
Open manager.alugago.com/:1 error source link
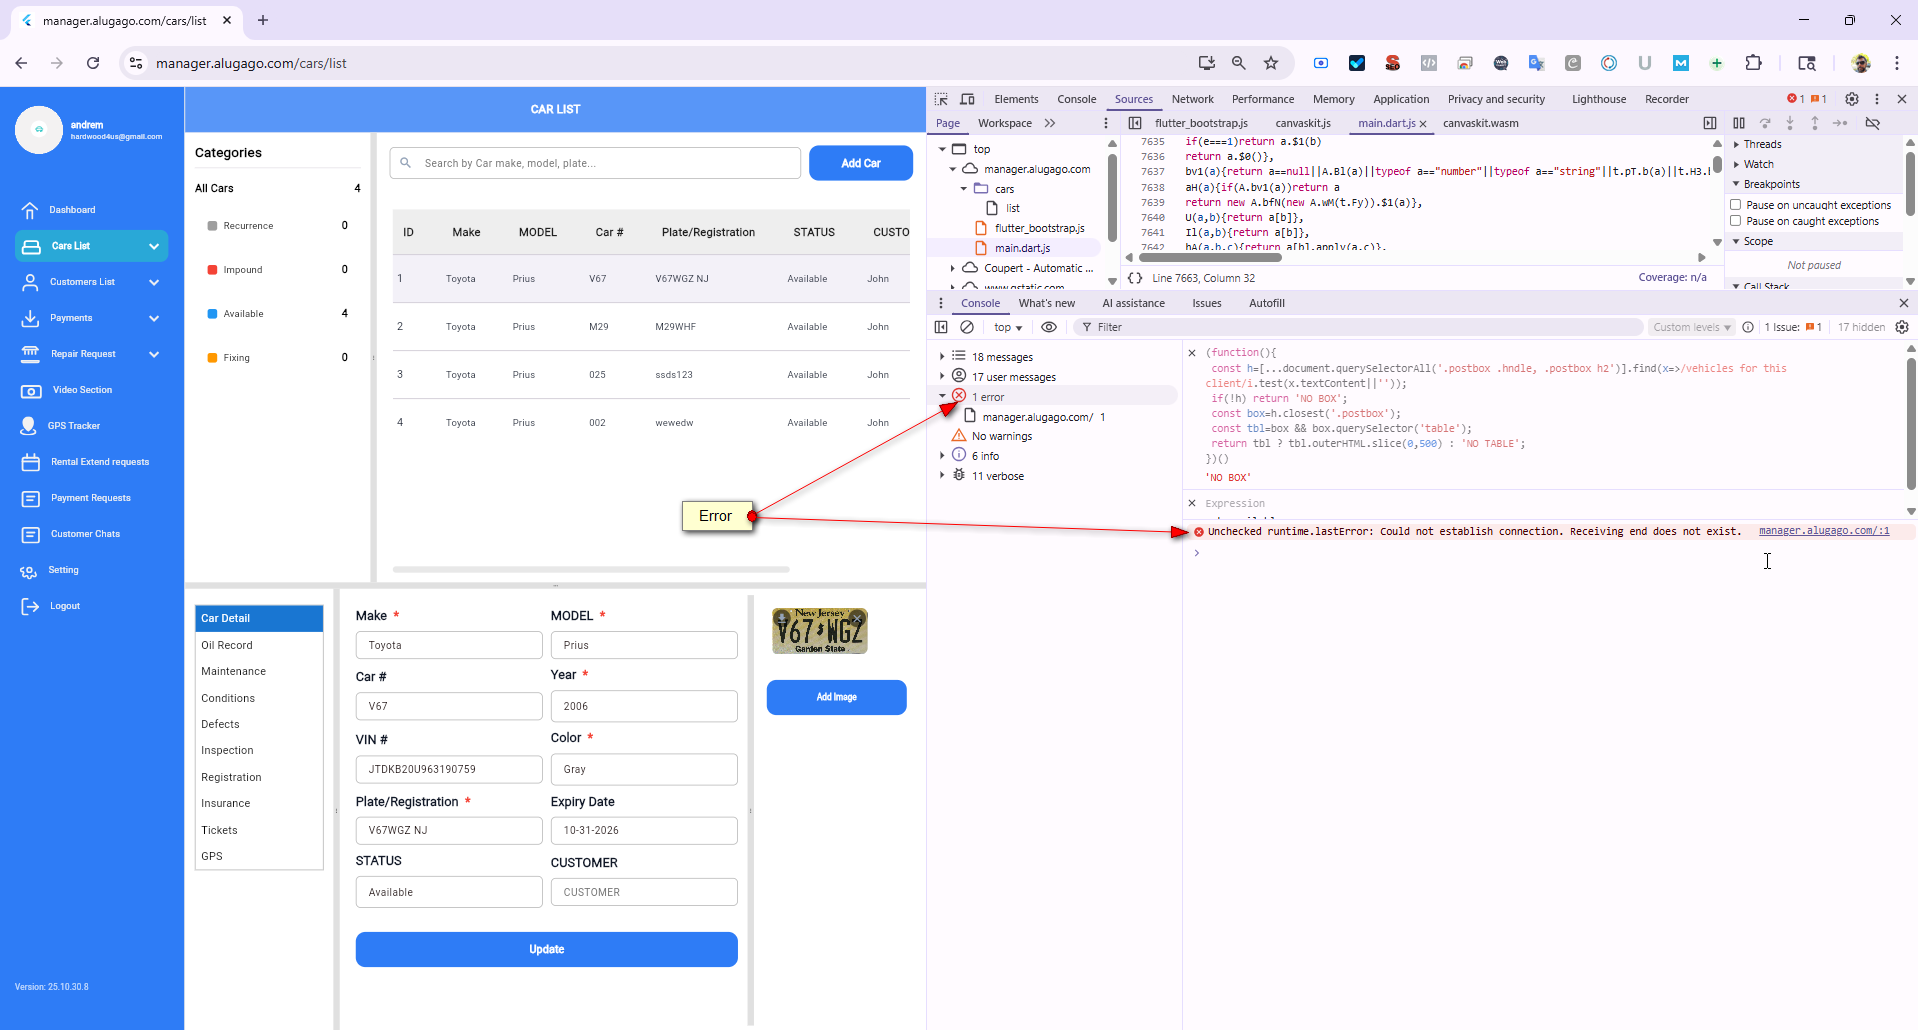pos(1823,531)
